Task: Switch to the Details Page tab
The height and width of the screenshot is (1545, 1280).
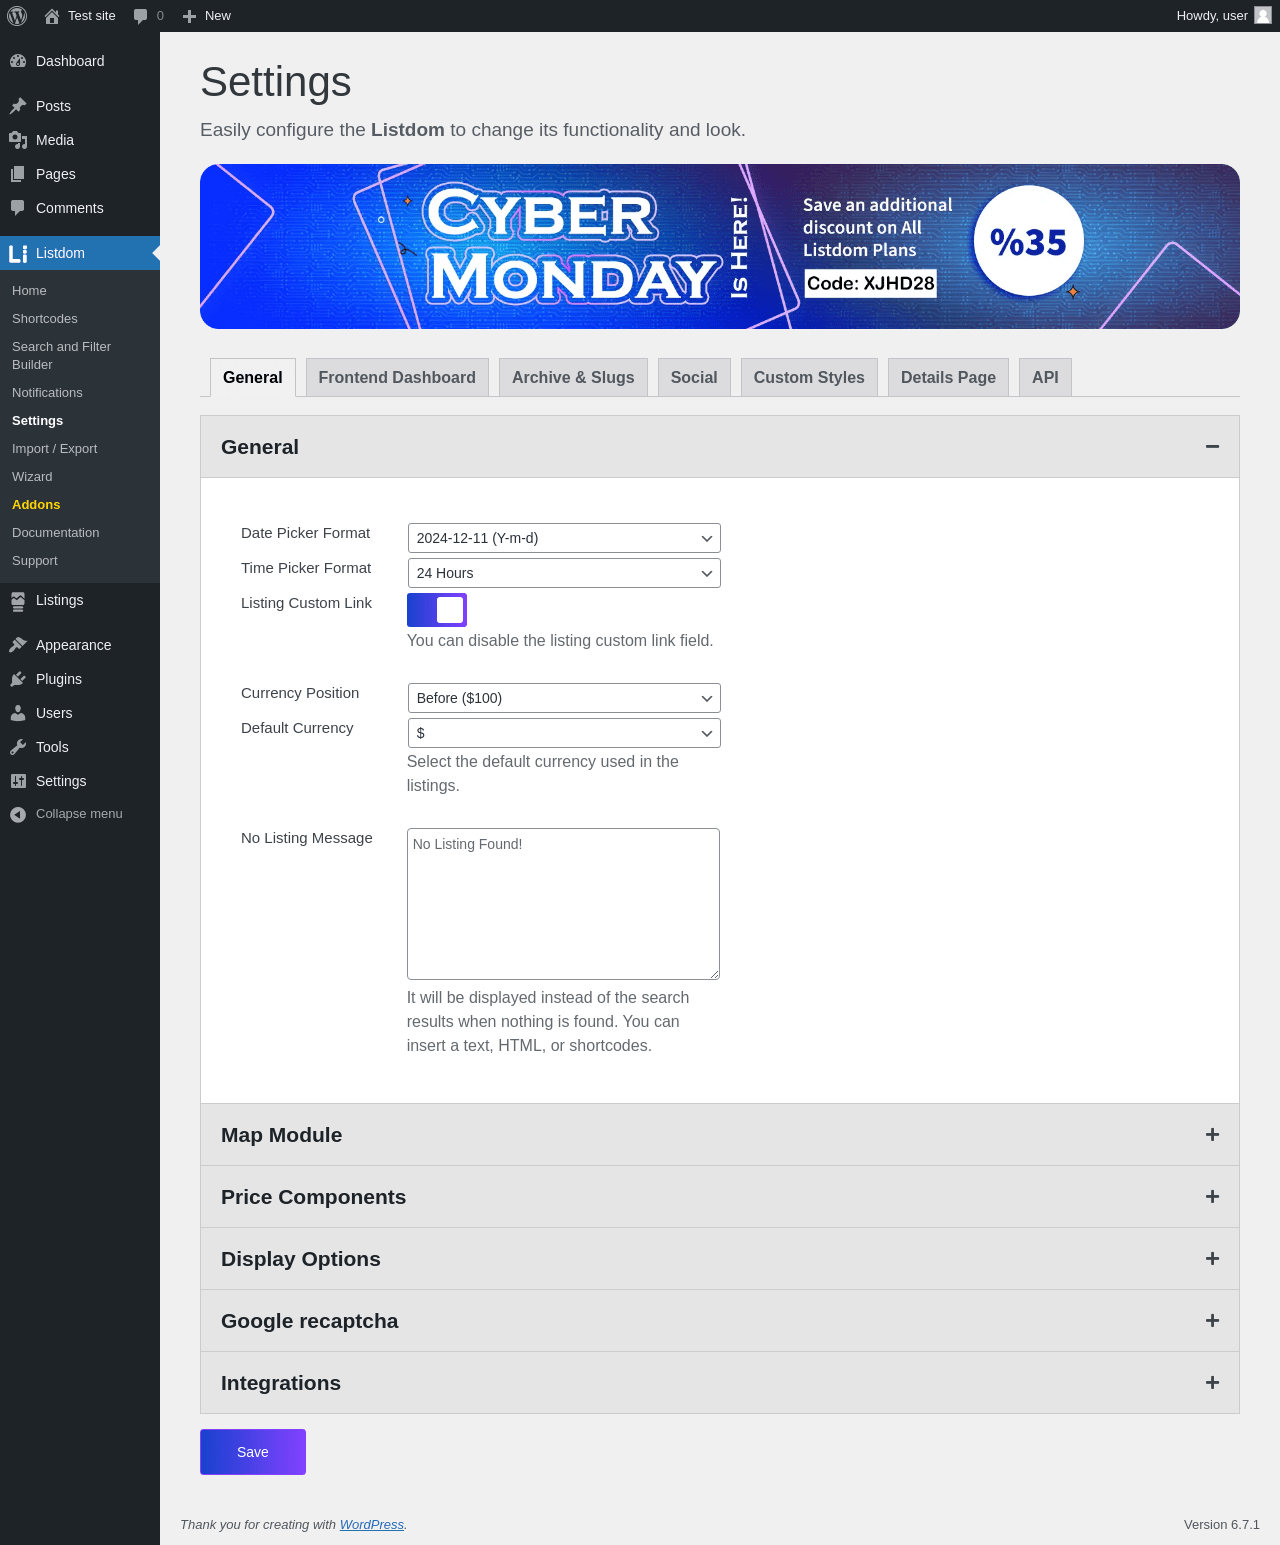Action: click(x=948, y=377)
